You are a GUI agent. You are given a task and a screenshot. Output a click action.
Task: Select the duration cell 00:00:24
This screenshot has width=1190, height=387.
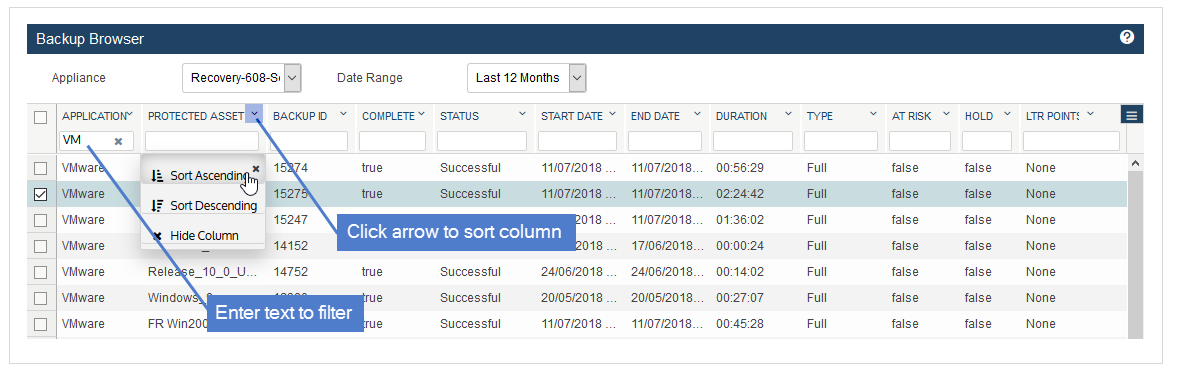click(x=740, y=246)
